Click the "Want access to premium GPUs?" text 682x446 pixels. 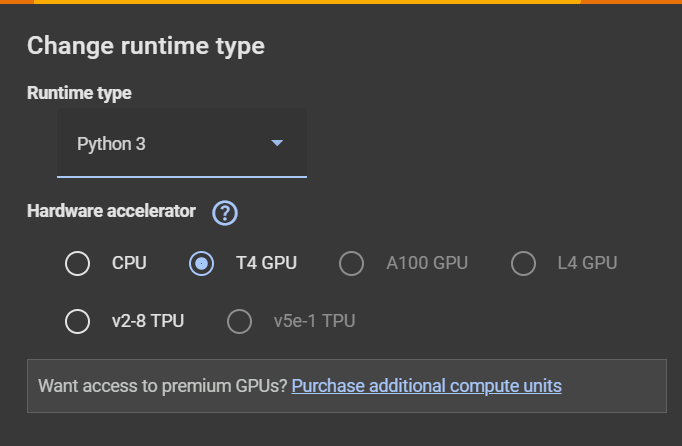coord(162,385)
